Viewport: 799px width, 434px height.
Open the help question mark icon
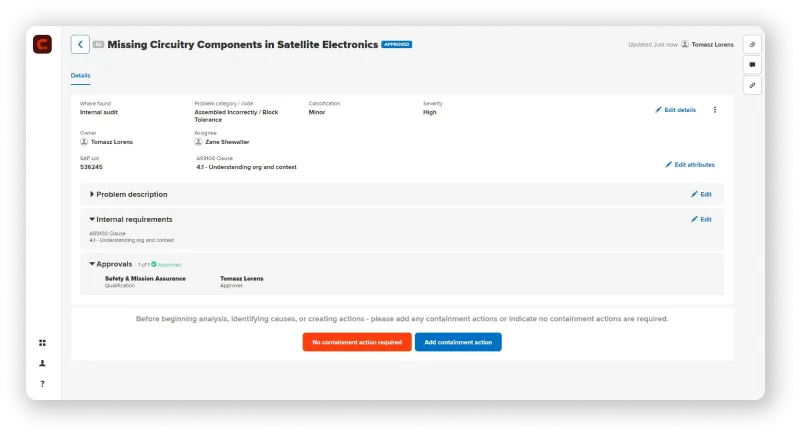42,384
